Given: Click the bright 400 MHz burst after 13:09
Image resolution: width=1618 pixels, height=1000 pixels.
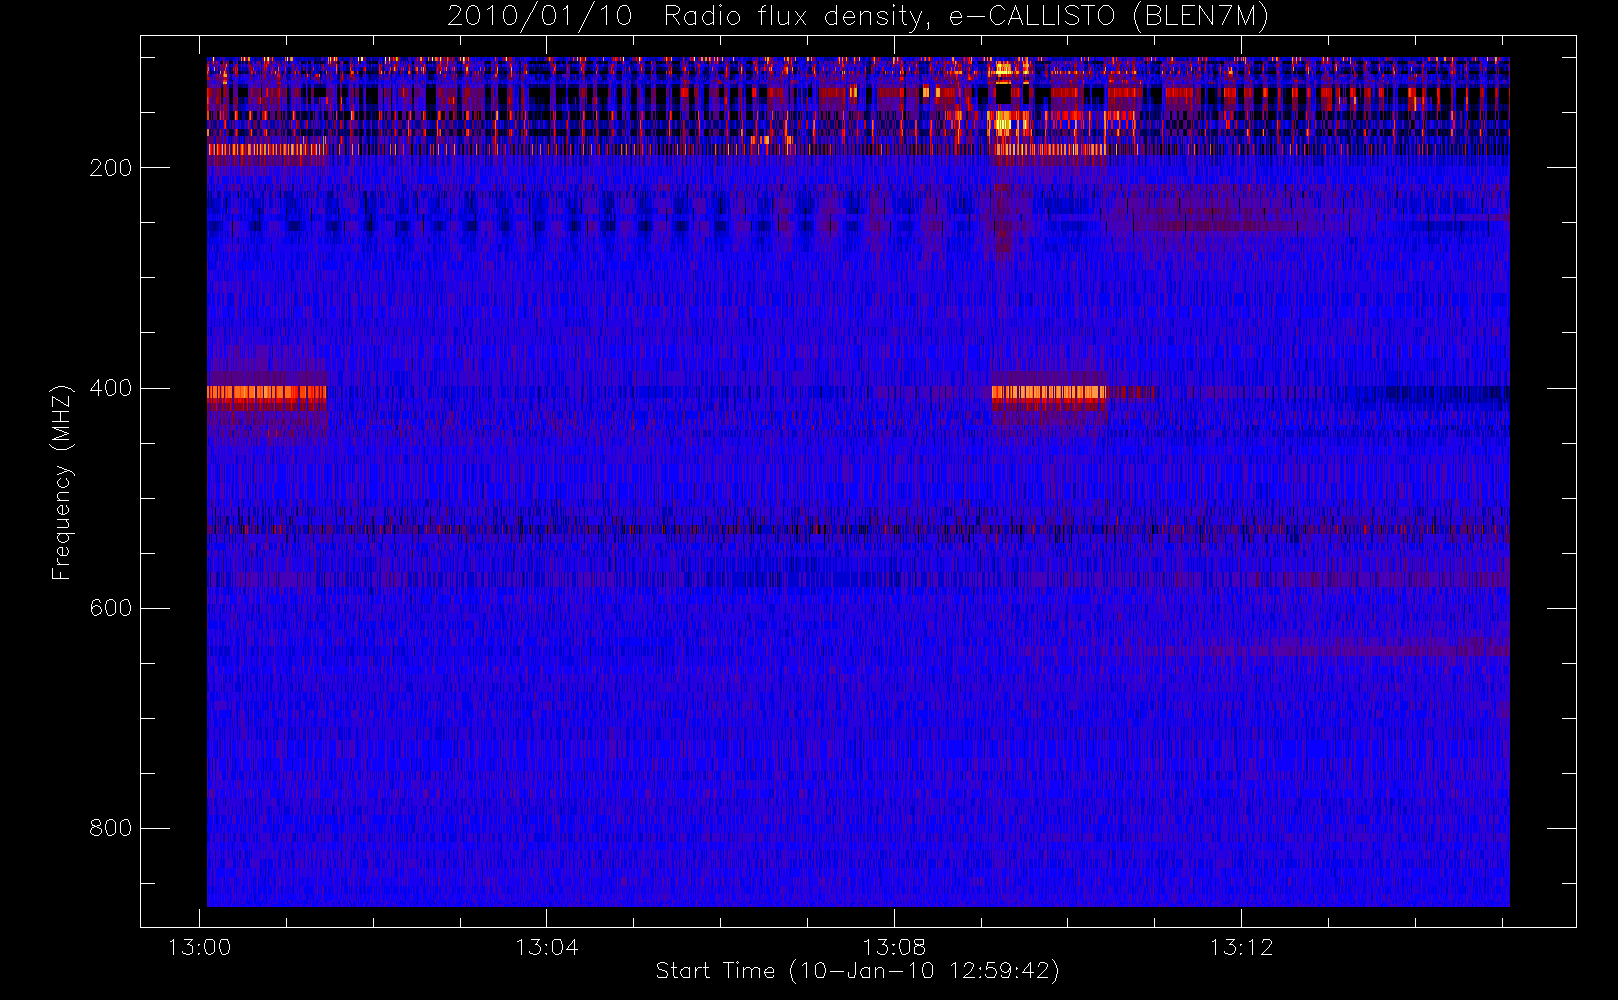Looking at the screenshot, I should [x=1049, y=396].
